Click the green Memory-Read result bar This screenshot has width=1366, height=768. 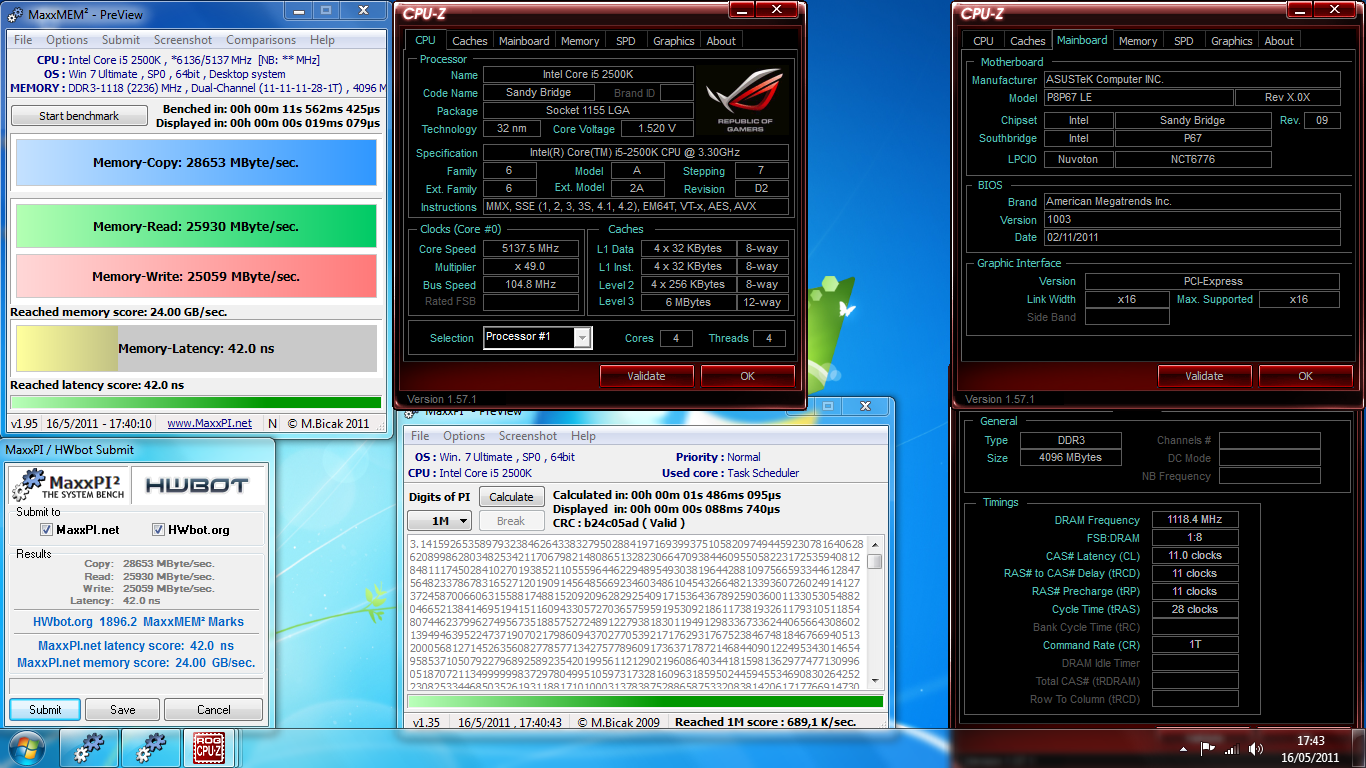(196, 226)
